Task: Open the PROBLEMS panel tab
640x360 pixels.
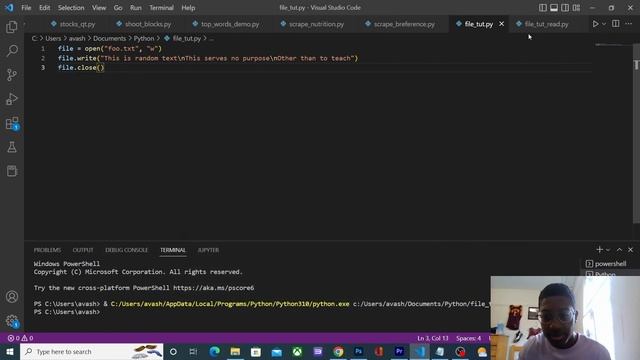Action: click(x=47, y=250)
